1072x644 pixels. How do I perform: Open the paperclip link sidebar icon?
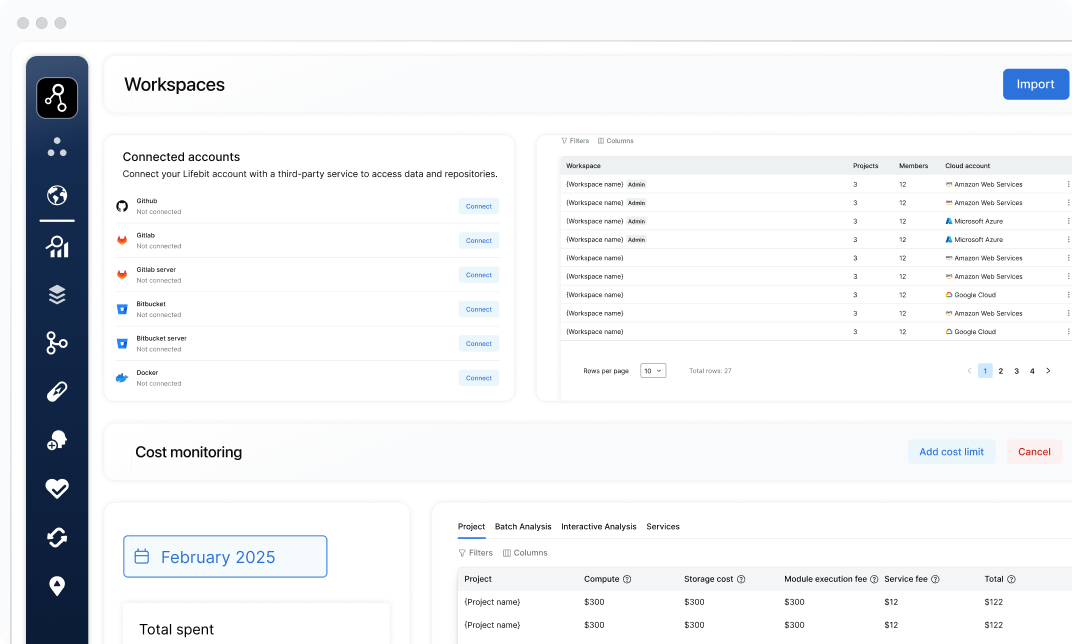(57, 392)
